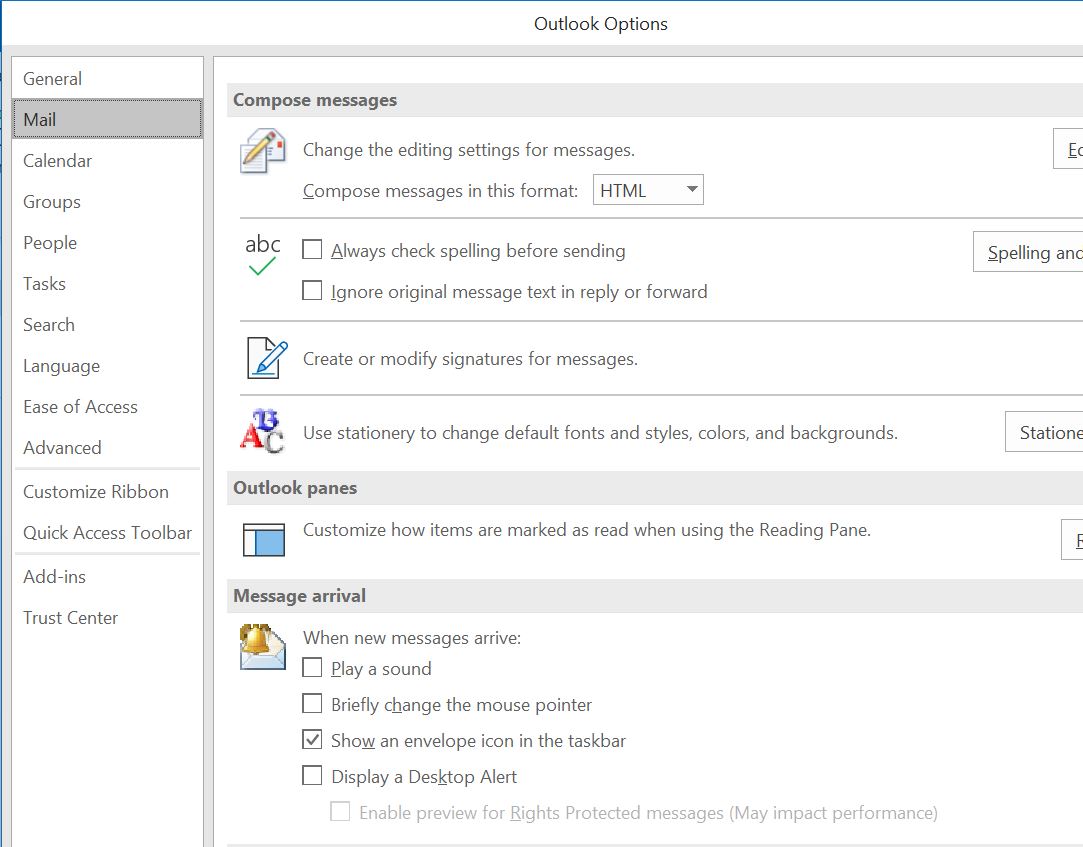Click 'Customize how items are marked as read' text
This screenshot has width=1083, height=847.
click(x=587, y=530)
